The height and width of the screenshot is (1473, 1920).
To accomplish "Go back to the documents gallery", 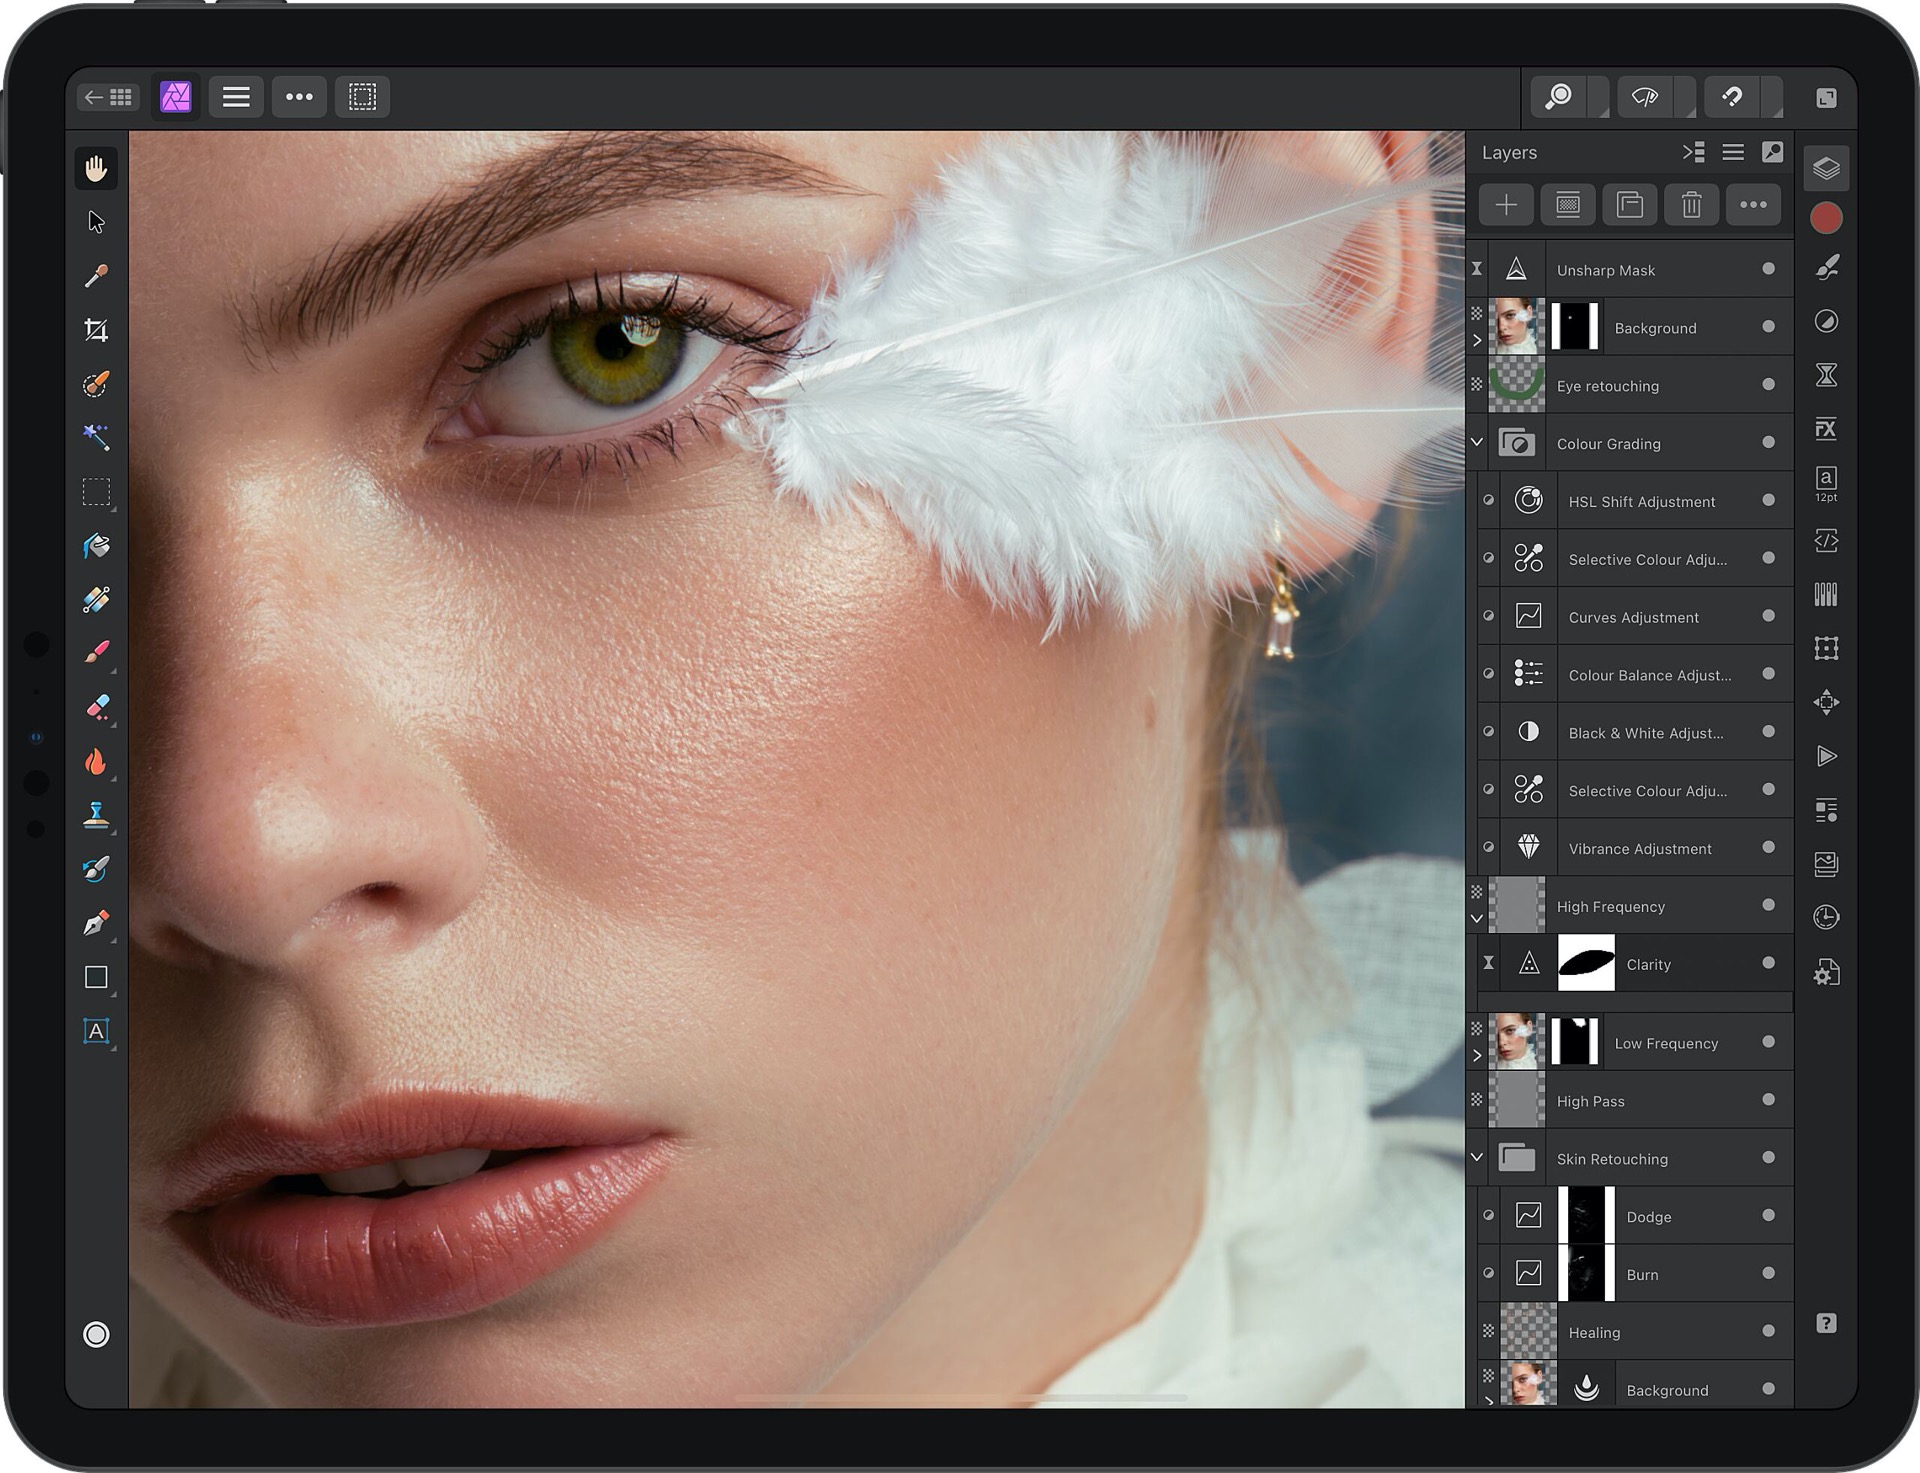I will point(108,97).
